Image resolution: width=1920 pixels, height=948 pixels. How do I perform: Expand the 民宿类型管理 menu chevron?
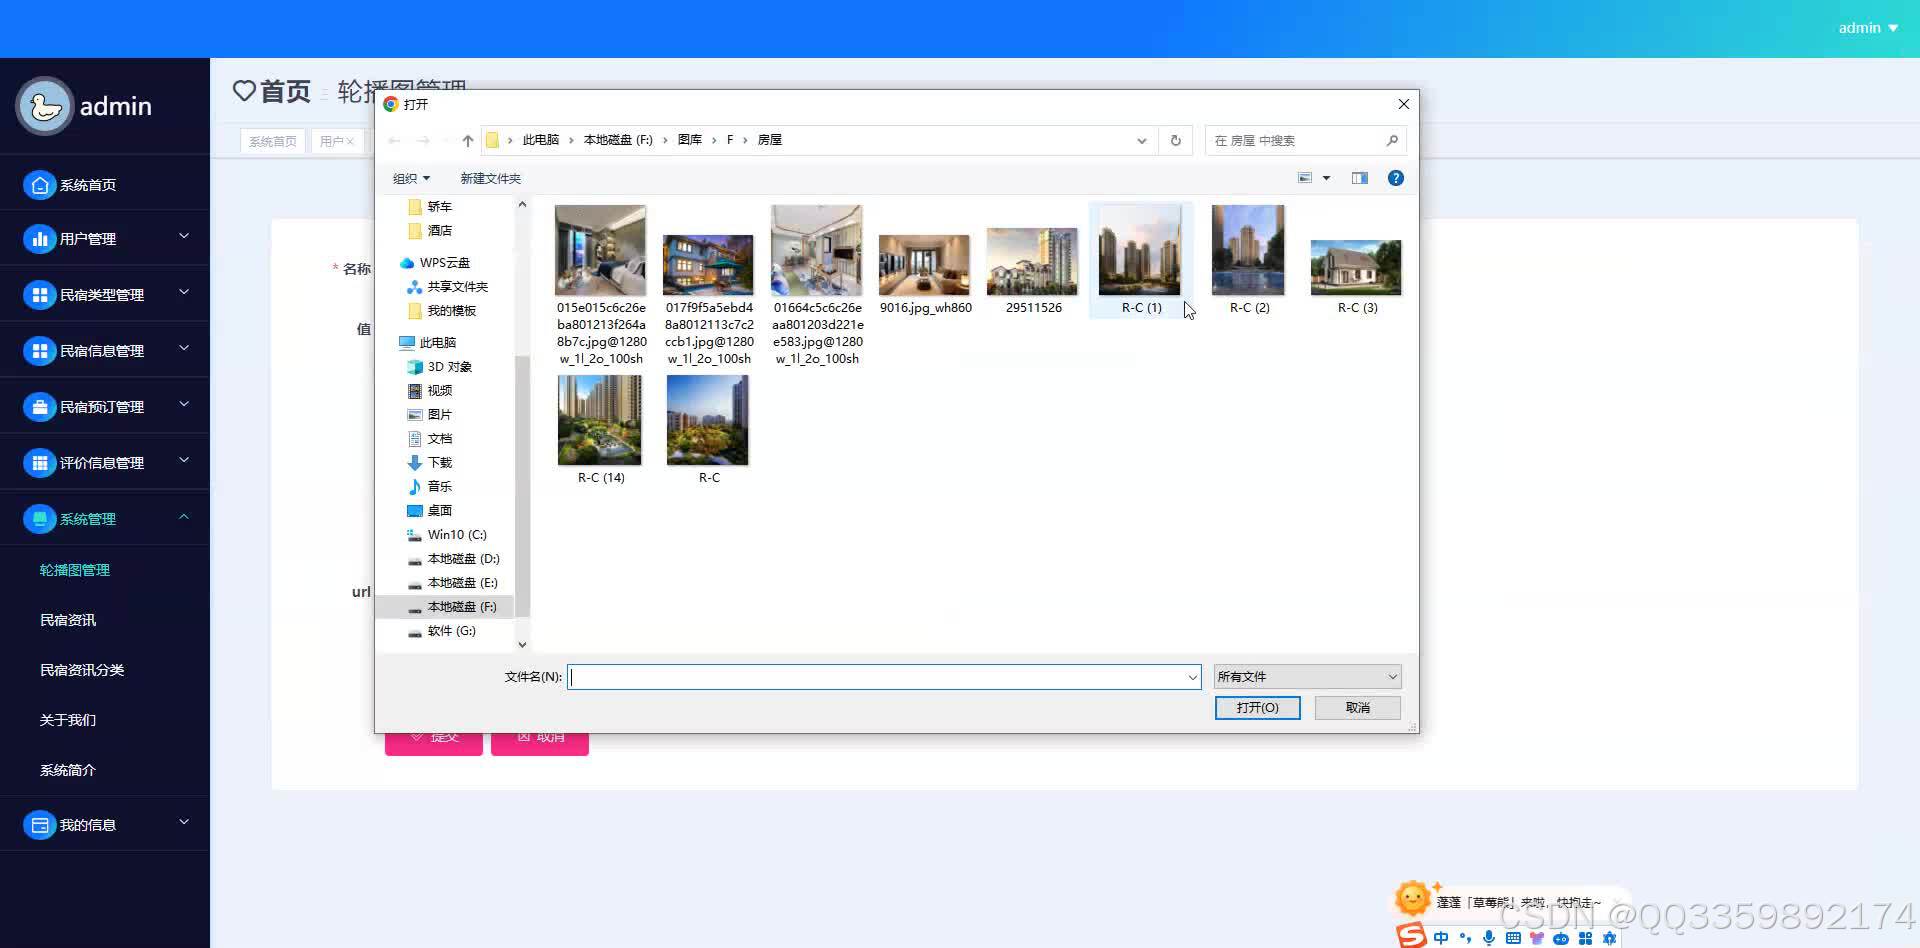[184, 292]
